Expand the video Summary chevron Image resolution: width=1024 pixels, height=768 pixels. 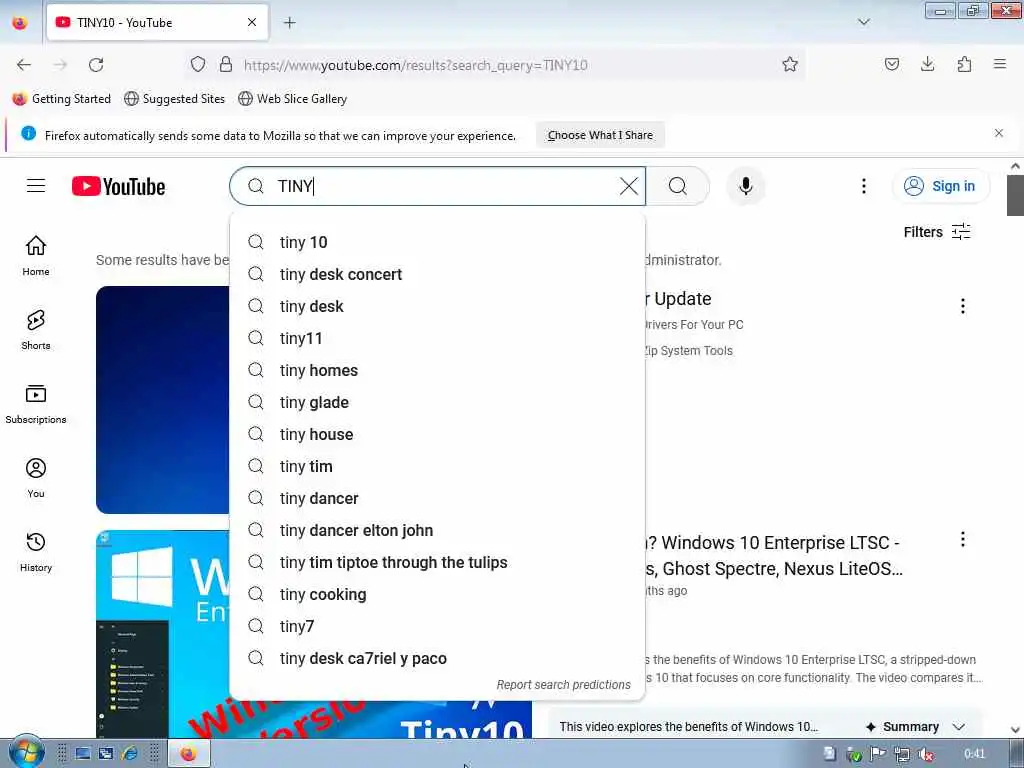[958, 727]
